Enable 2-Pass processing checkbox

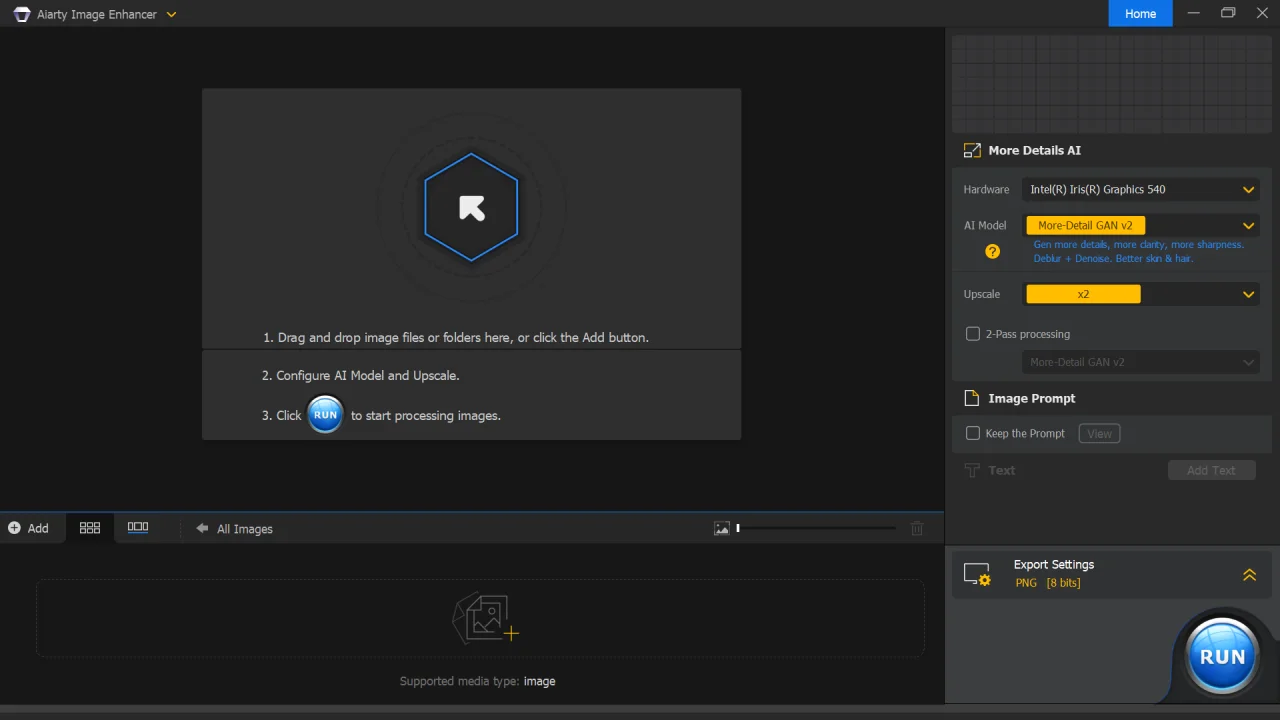pos(973,334)
